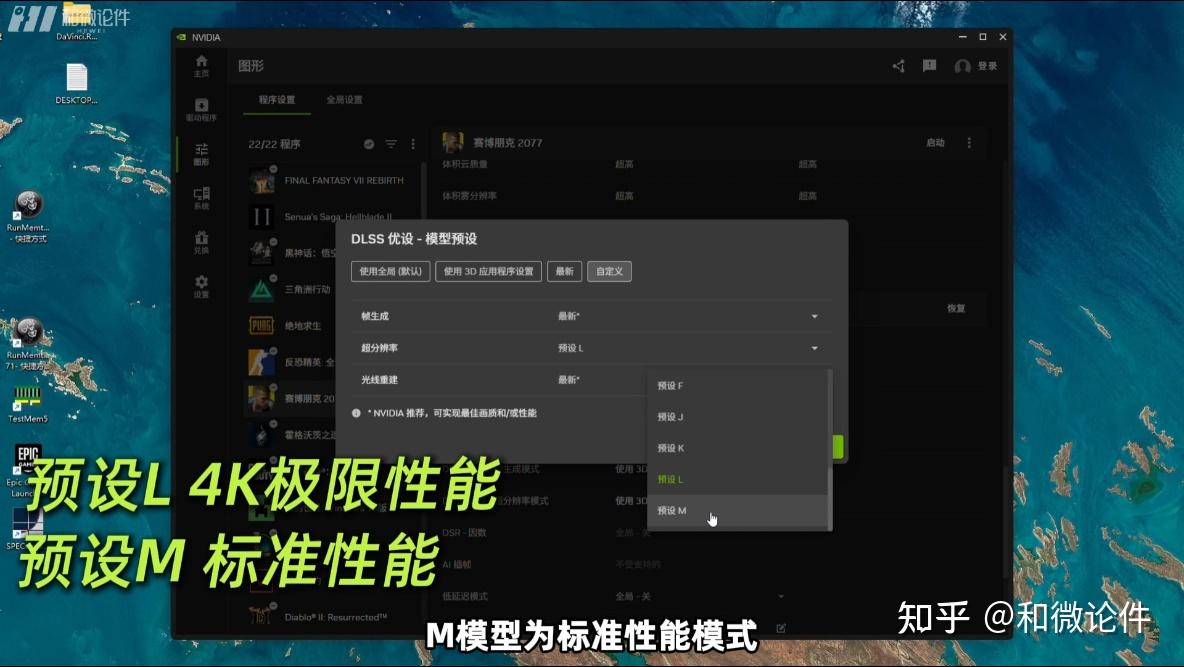This screenshot has height=667, width=1184.
Task: Click the 使用 3D 应用程序设置 button
Action: click(x=489, y=271)
